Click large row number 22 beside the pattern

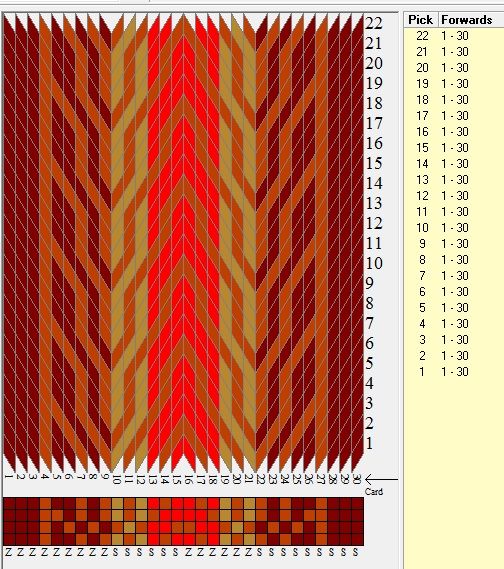click(x=374, y=23)
